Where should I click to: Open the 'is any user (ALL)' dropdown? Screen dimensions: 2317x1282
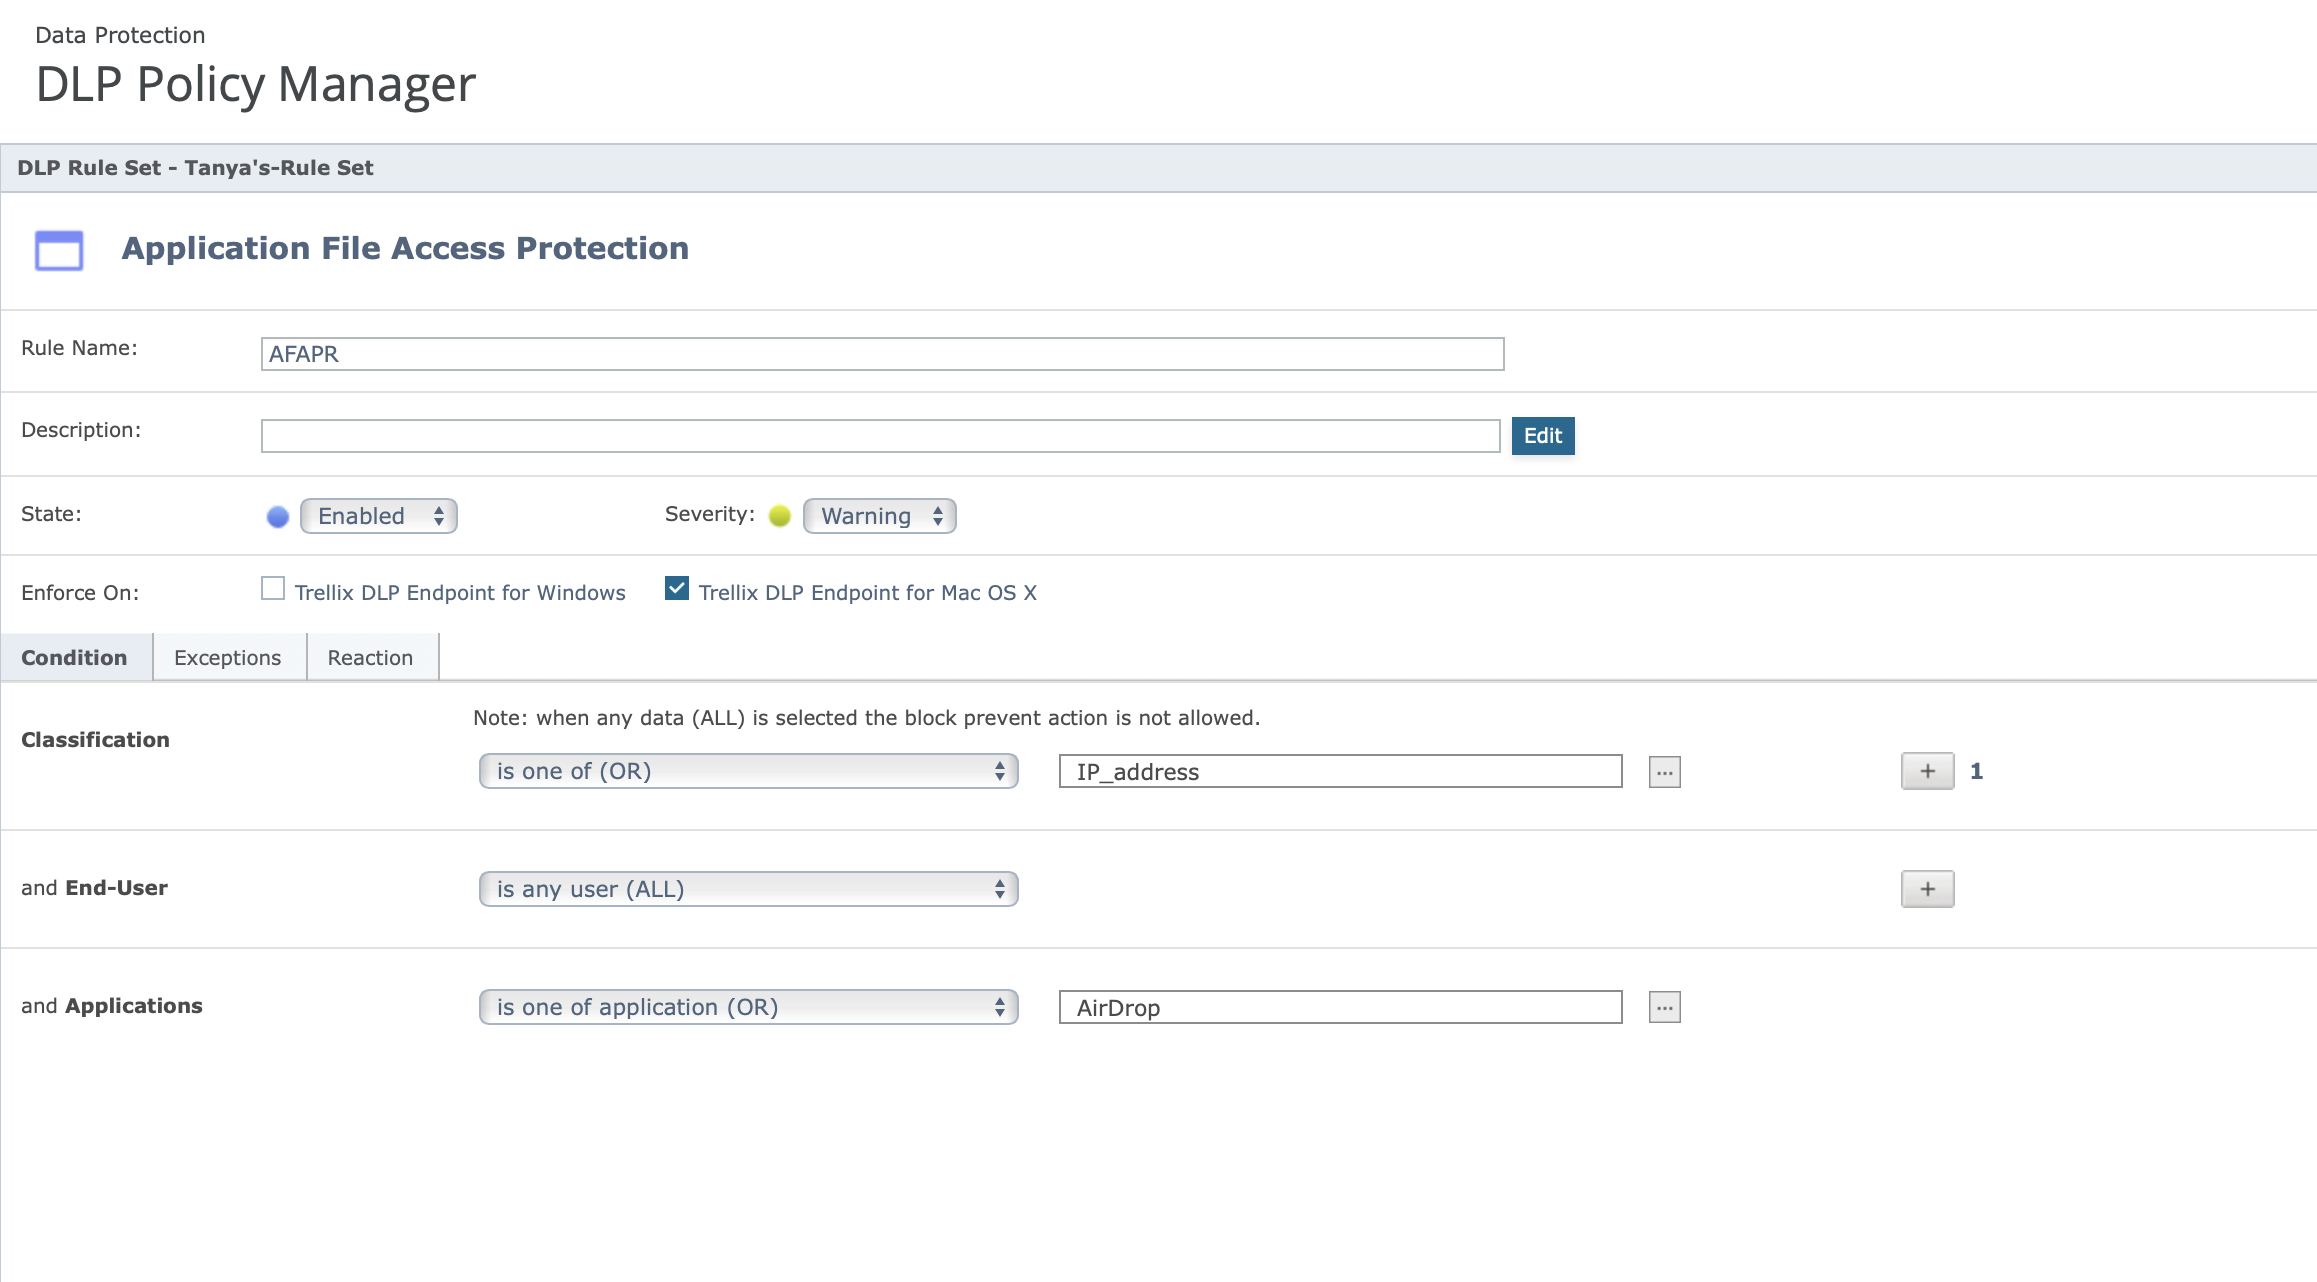pos(748,889)
